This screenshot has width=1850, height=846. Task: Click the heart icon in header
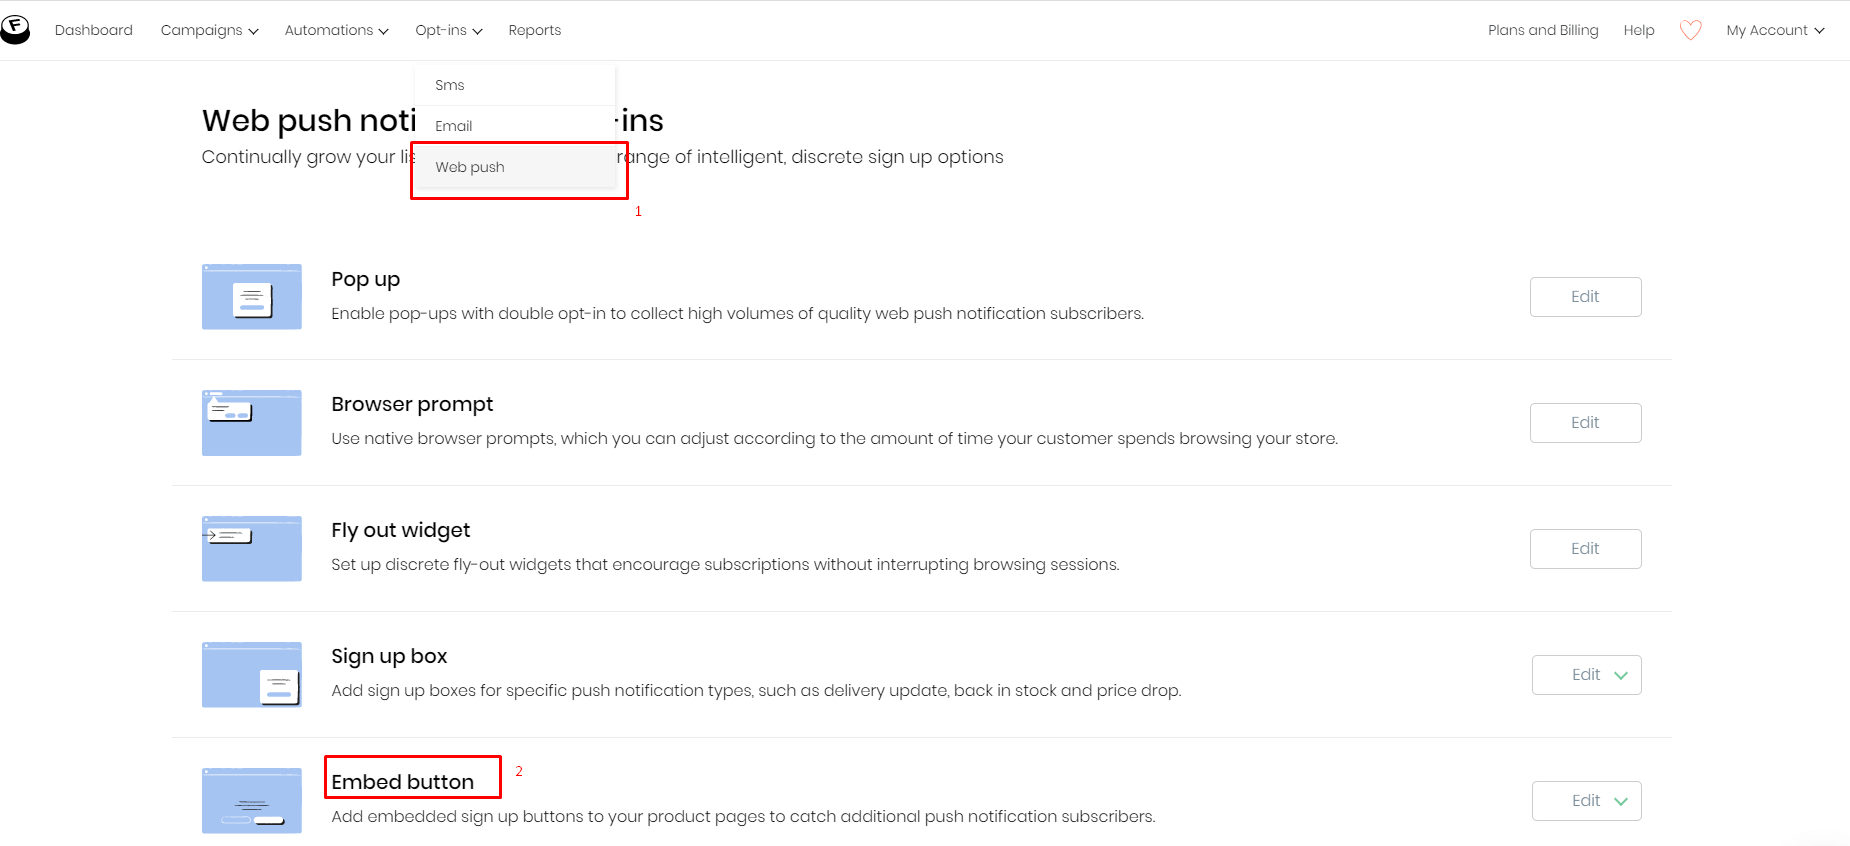(x=1690, y=30)
